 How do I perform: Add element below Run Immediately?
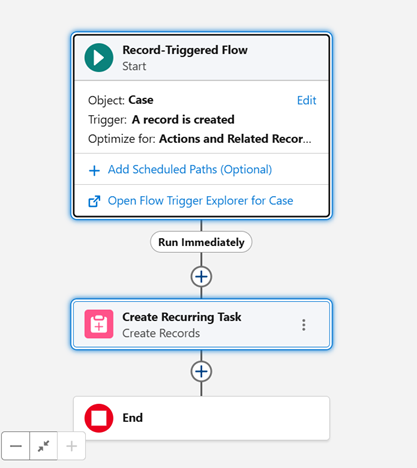tap(201, 277)
